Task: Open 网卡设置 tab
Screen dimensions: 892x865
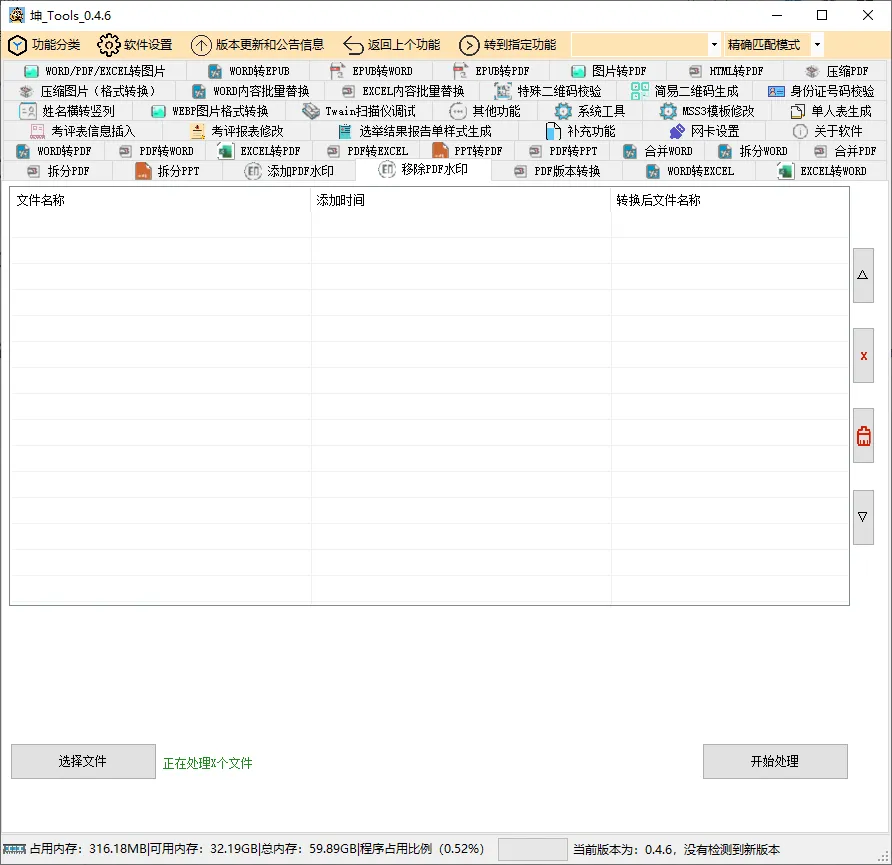Action: pos(704,131)
